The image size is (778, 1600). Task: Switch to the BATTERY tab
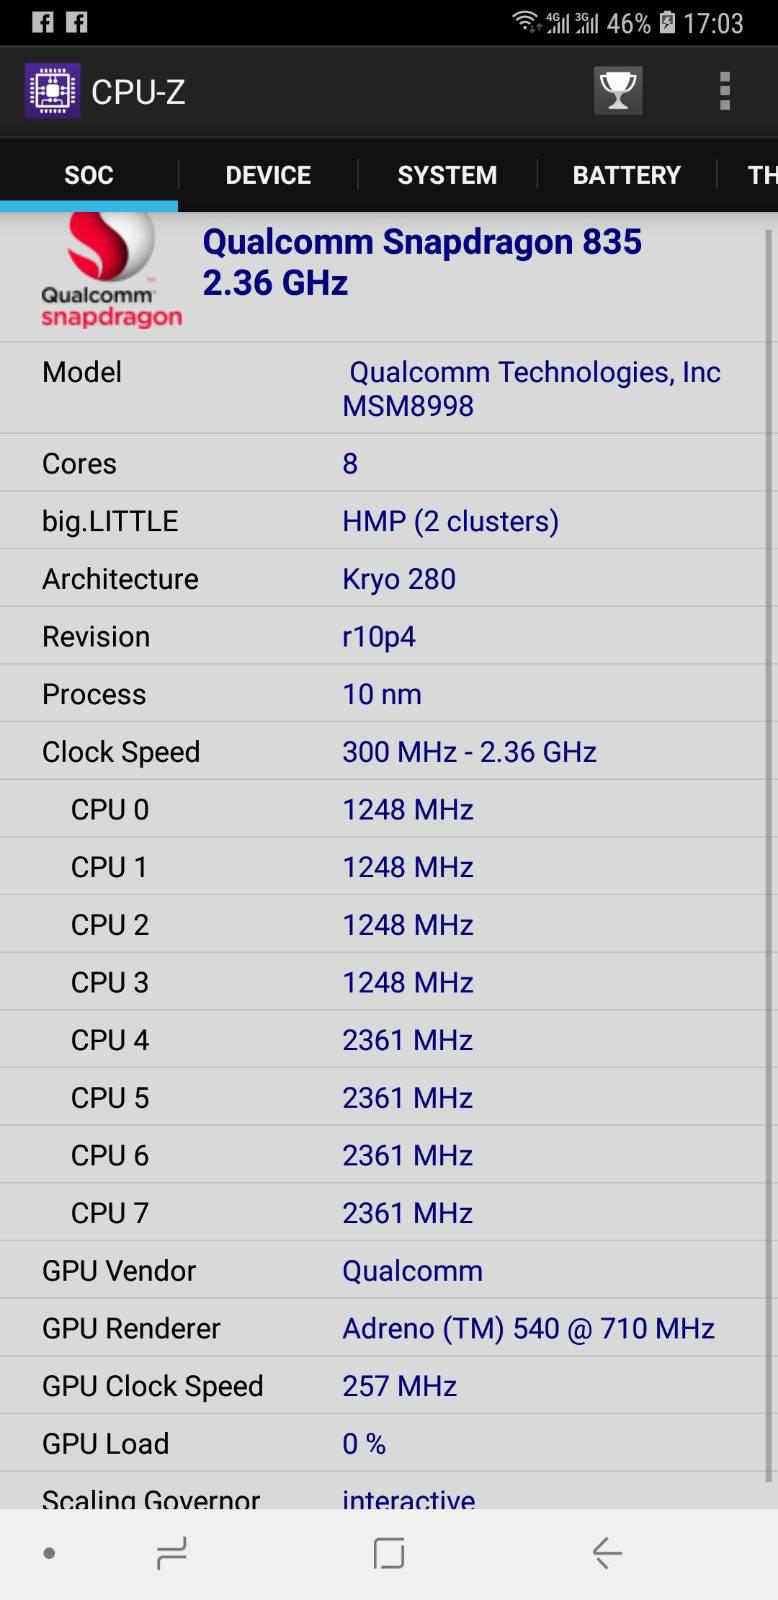[627, 175]
